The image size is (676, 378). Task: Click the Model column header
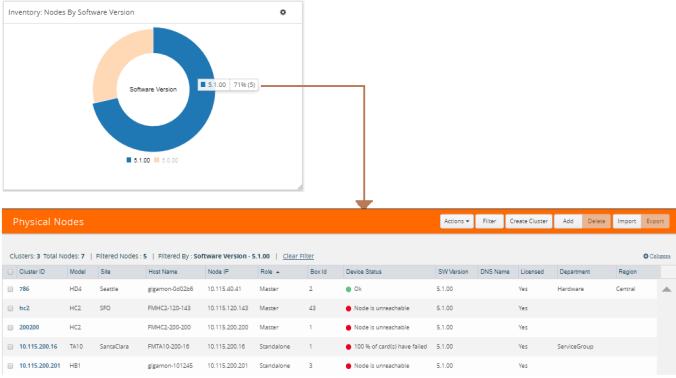pyautogui.click(x=78, y=272)
